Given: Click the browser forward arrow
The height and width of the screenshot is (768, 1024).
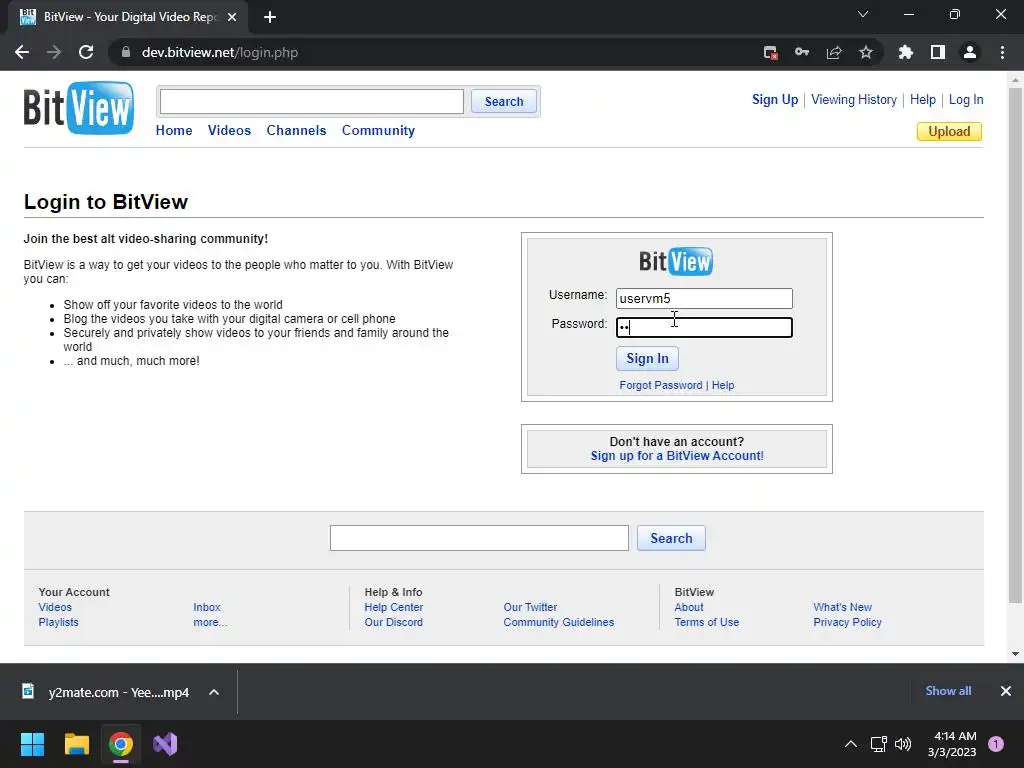Looking at the screenshot, I should 54,52.
